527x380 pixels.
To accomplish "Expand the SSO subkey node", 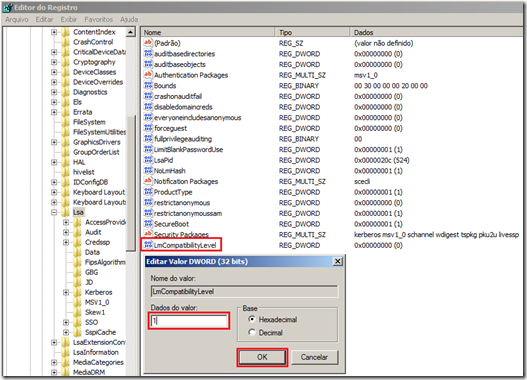I will click(x=66, y=322).
